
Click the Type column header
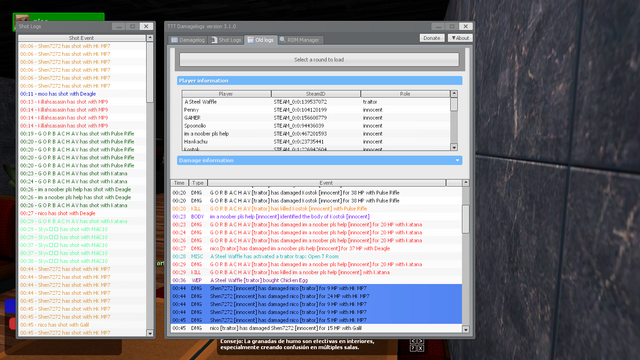point(198,183)
